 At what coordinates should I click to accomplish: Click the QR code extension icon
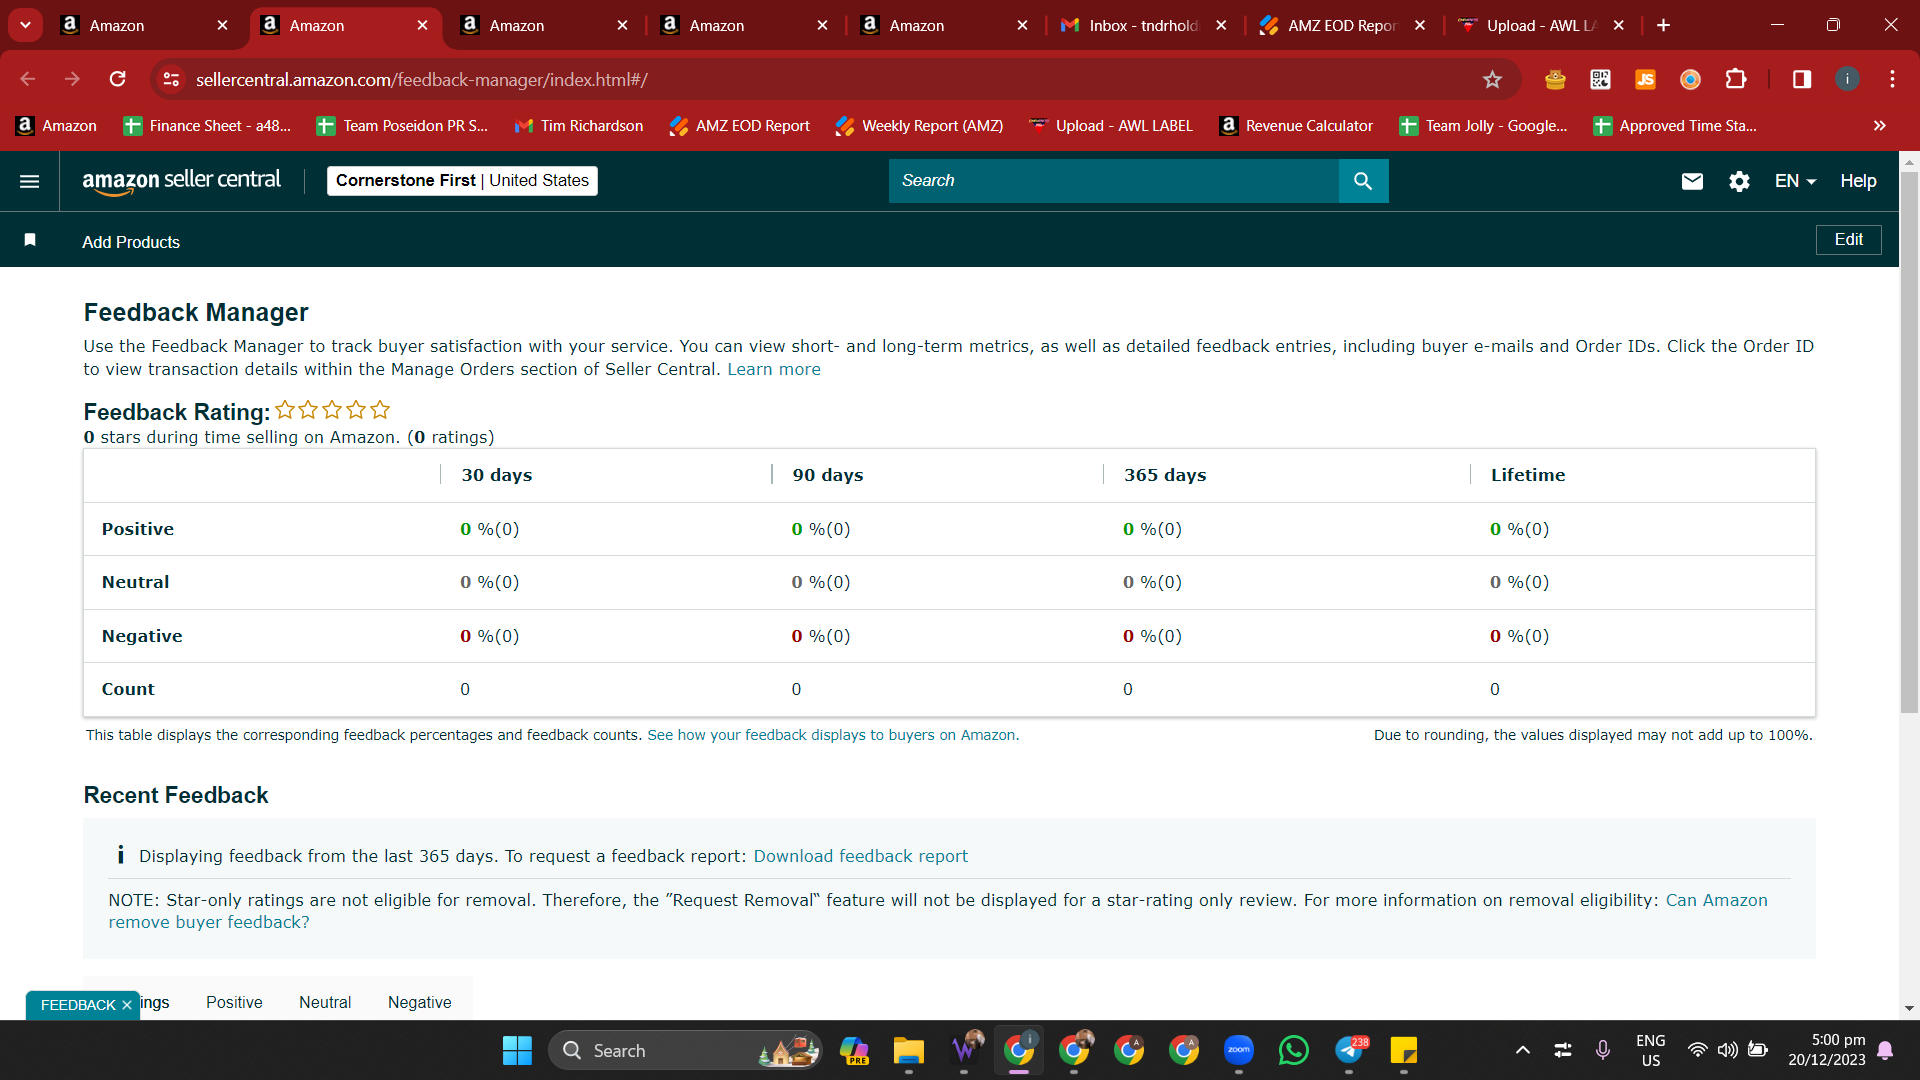point(1600,79)
